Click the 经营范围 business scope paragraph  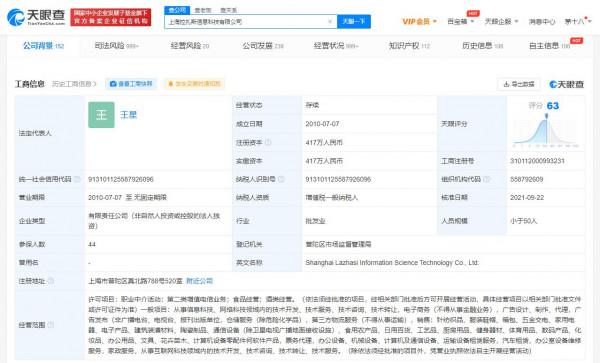[x=334, y=325]
